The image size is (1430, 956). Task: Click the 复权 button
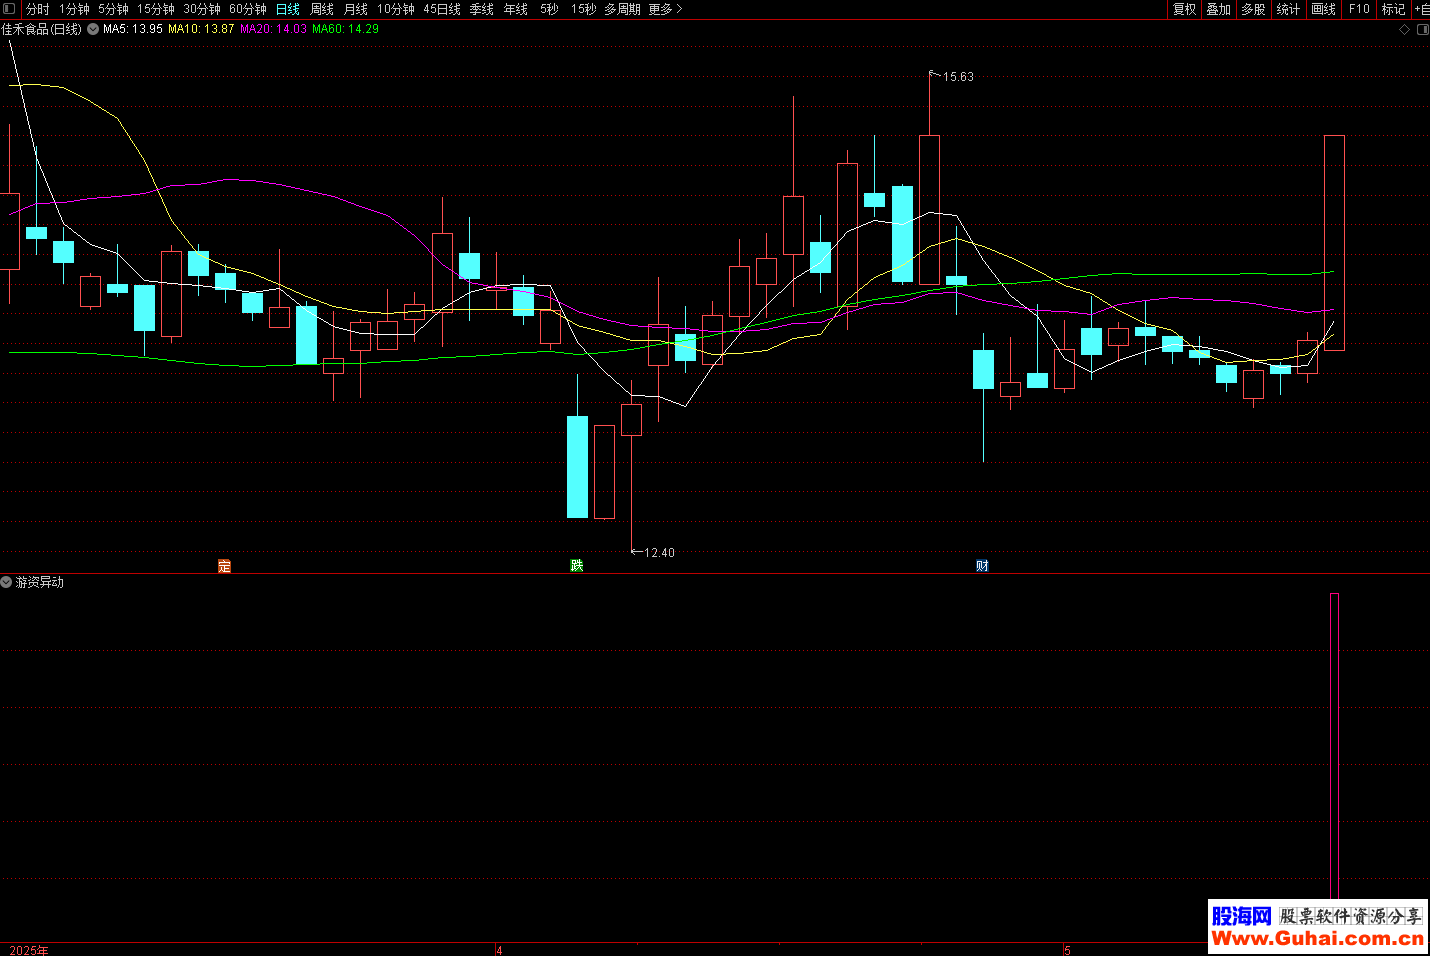click(x=1185, y=9)
